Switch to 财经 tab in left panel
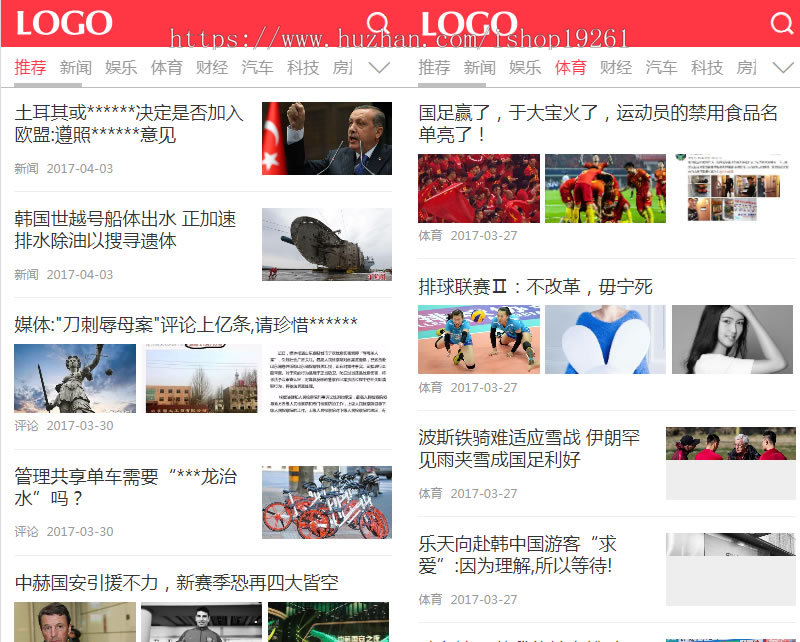 212,67
